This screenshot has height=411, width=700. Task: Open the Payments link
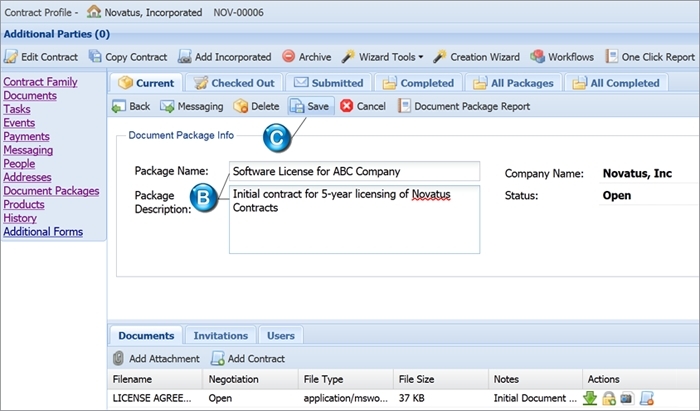pos(26,136)
